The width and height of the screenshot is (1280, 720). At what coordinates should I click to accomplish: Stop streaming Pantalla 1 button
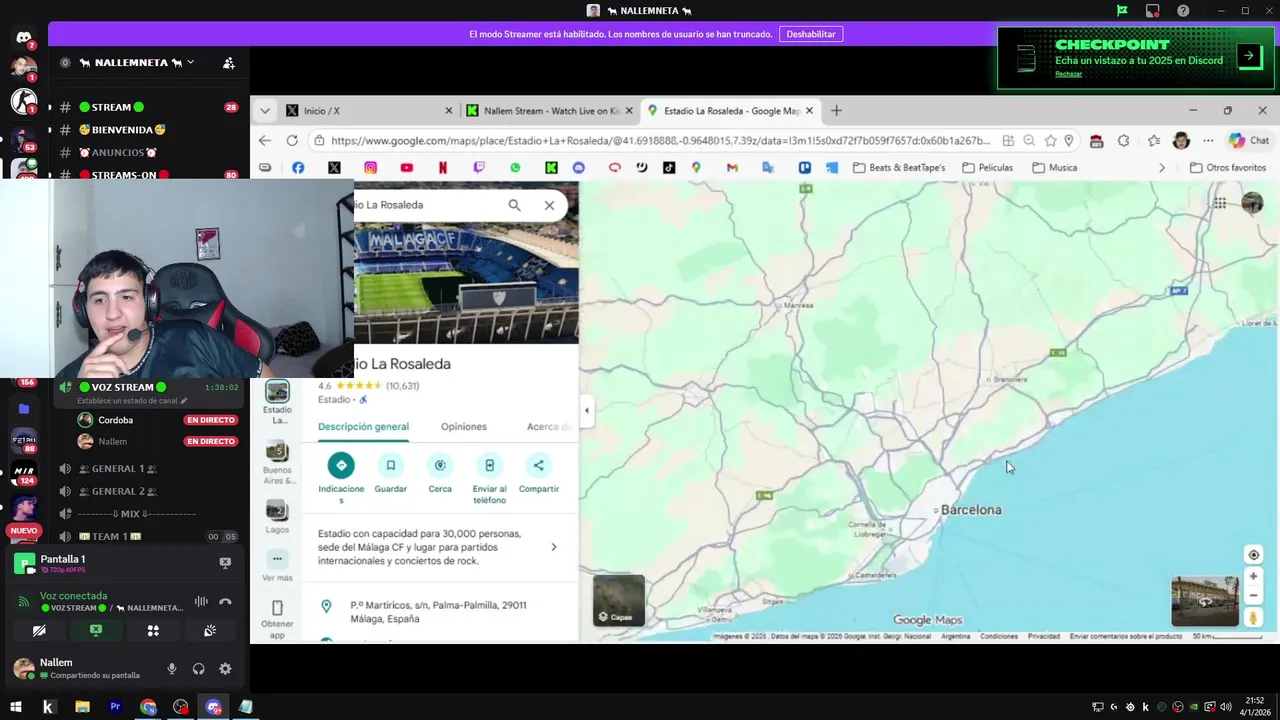pos(225,563)
